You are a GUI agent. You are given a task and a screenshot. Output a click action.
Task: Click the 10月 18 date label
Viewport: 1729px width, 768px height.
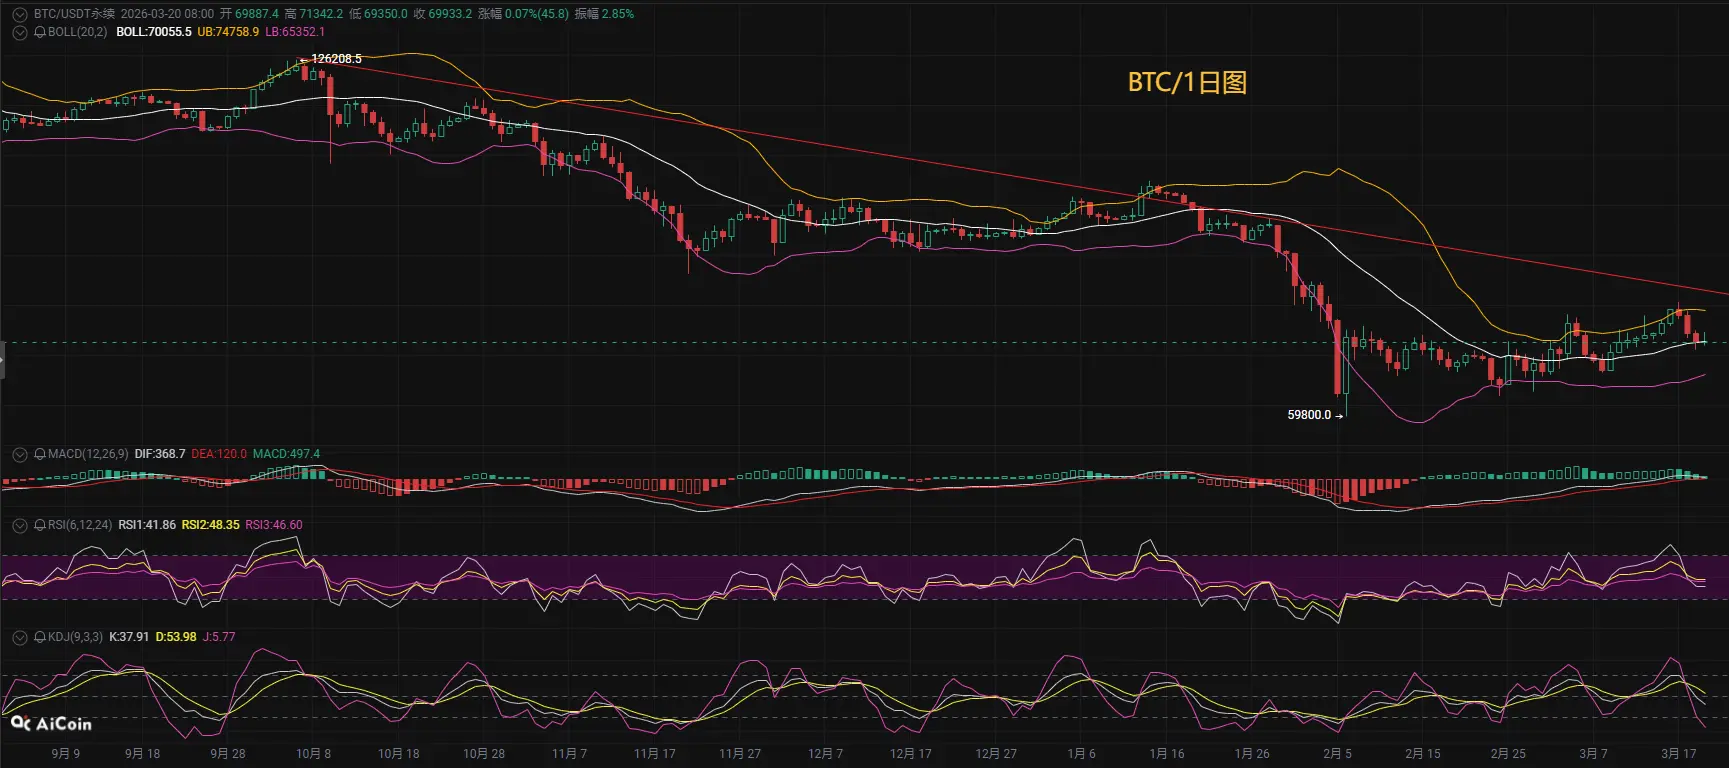point(399,754)
